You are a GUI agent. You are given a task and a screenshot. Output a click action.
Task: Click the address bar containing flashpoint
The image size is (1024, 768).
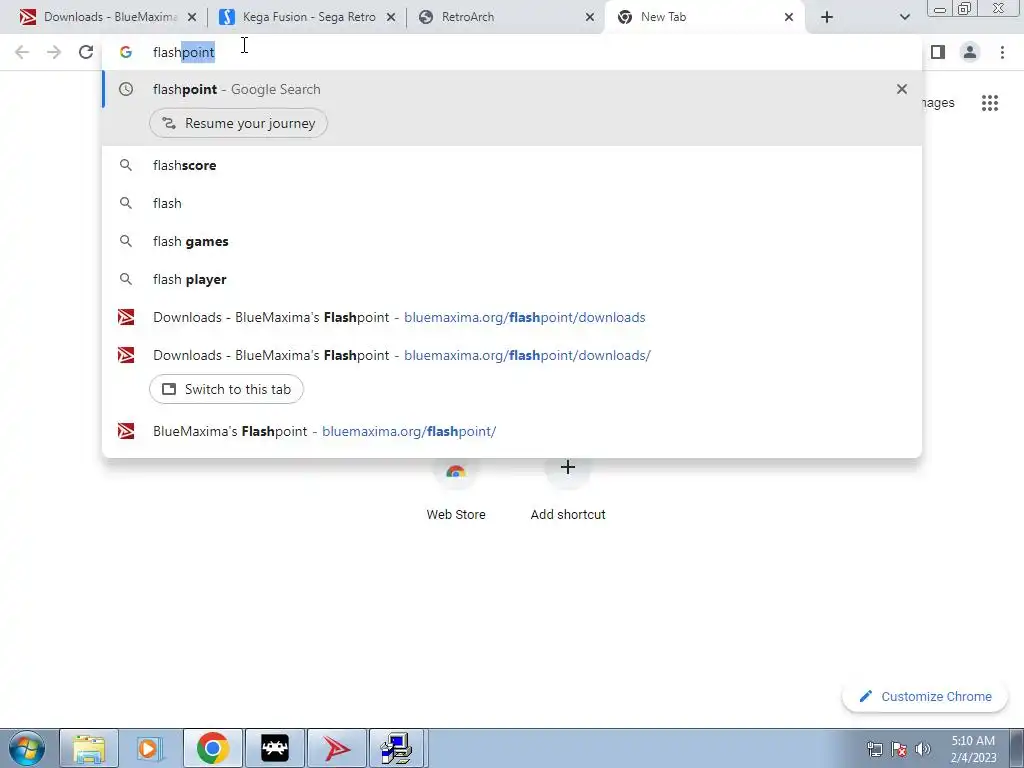pyautogui.click(x=513, y=52)
